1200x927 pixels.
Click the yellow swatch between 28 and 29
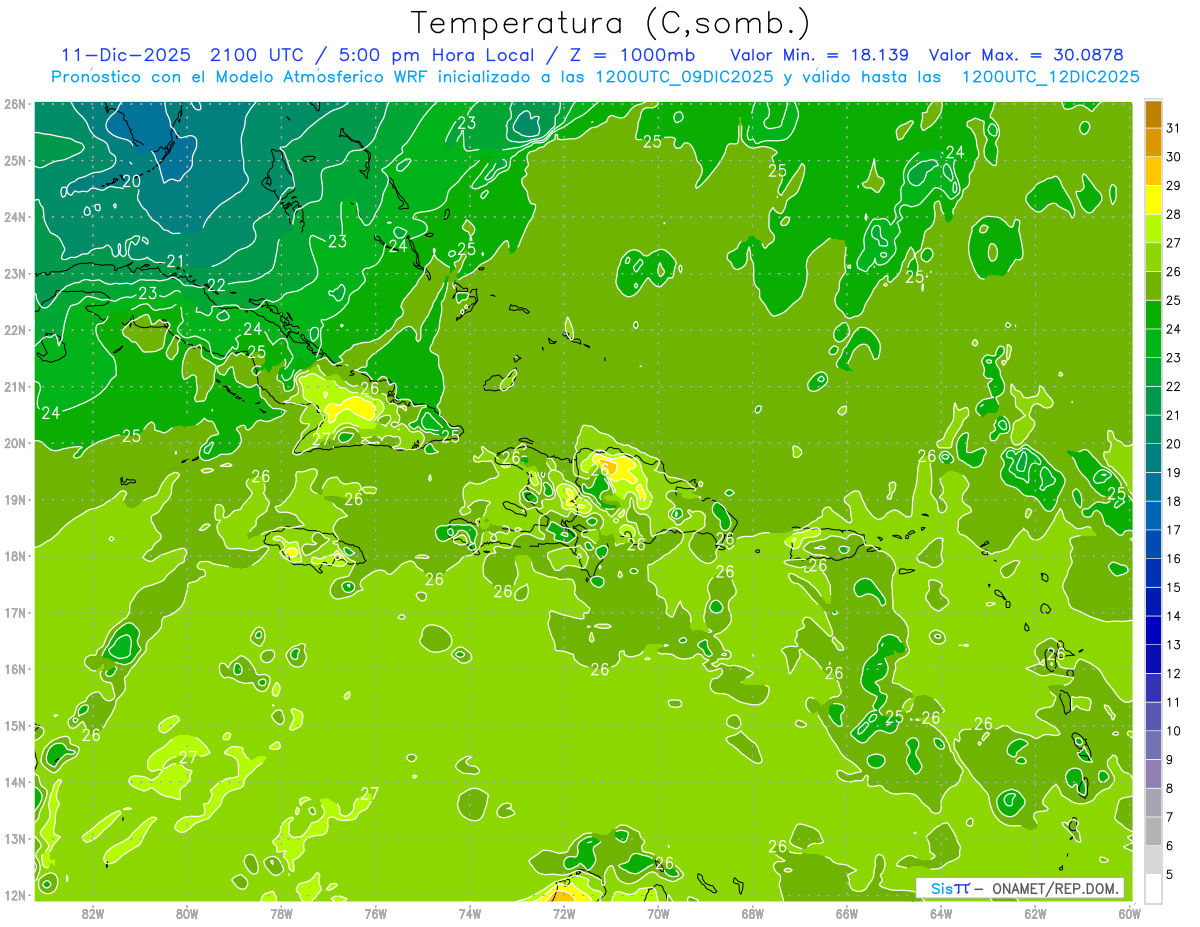point(1153,200)
